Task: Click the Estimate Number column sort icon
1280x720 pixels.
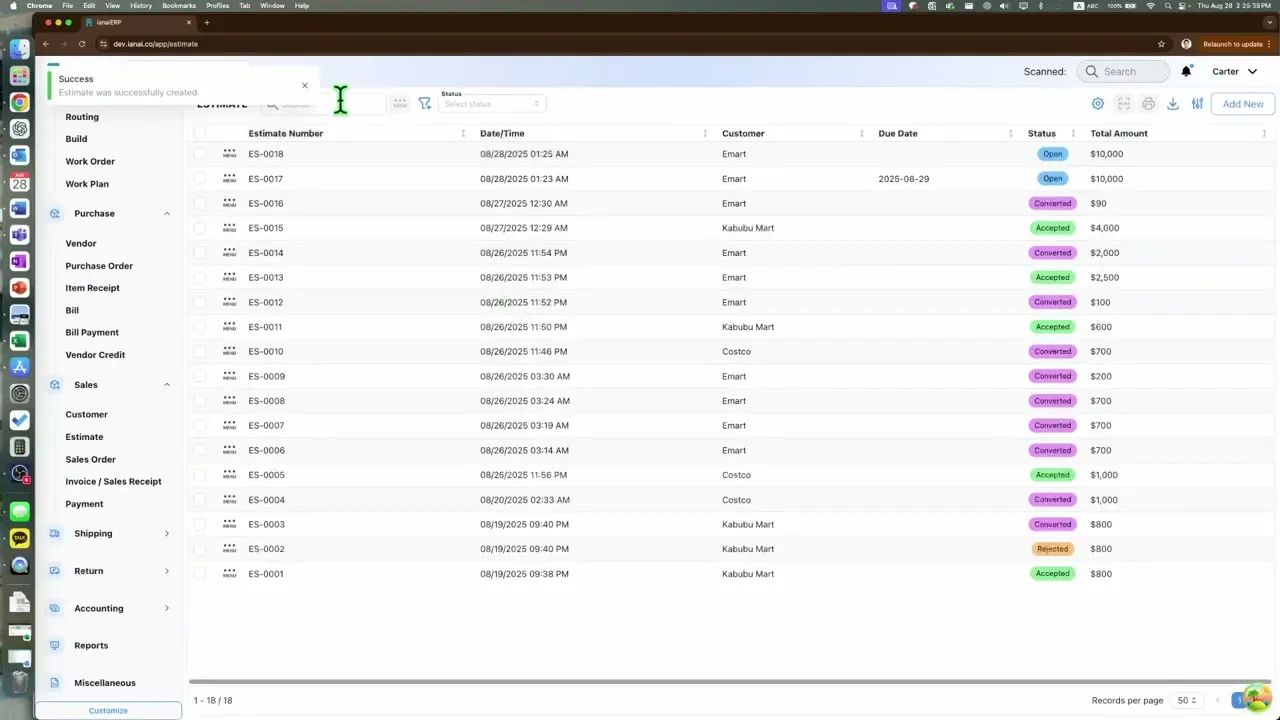Action: coord(463,133)
